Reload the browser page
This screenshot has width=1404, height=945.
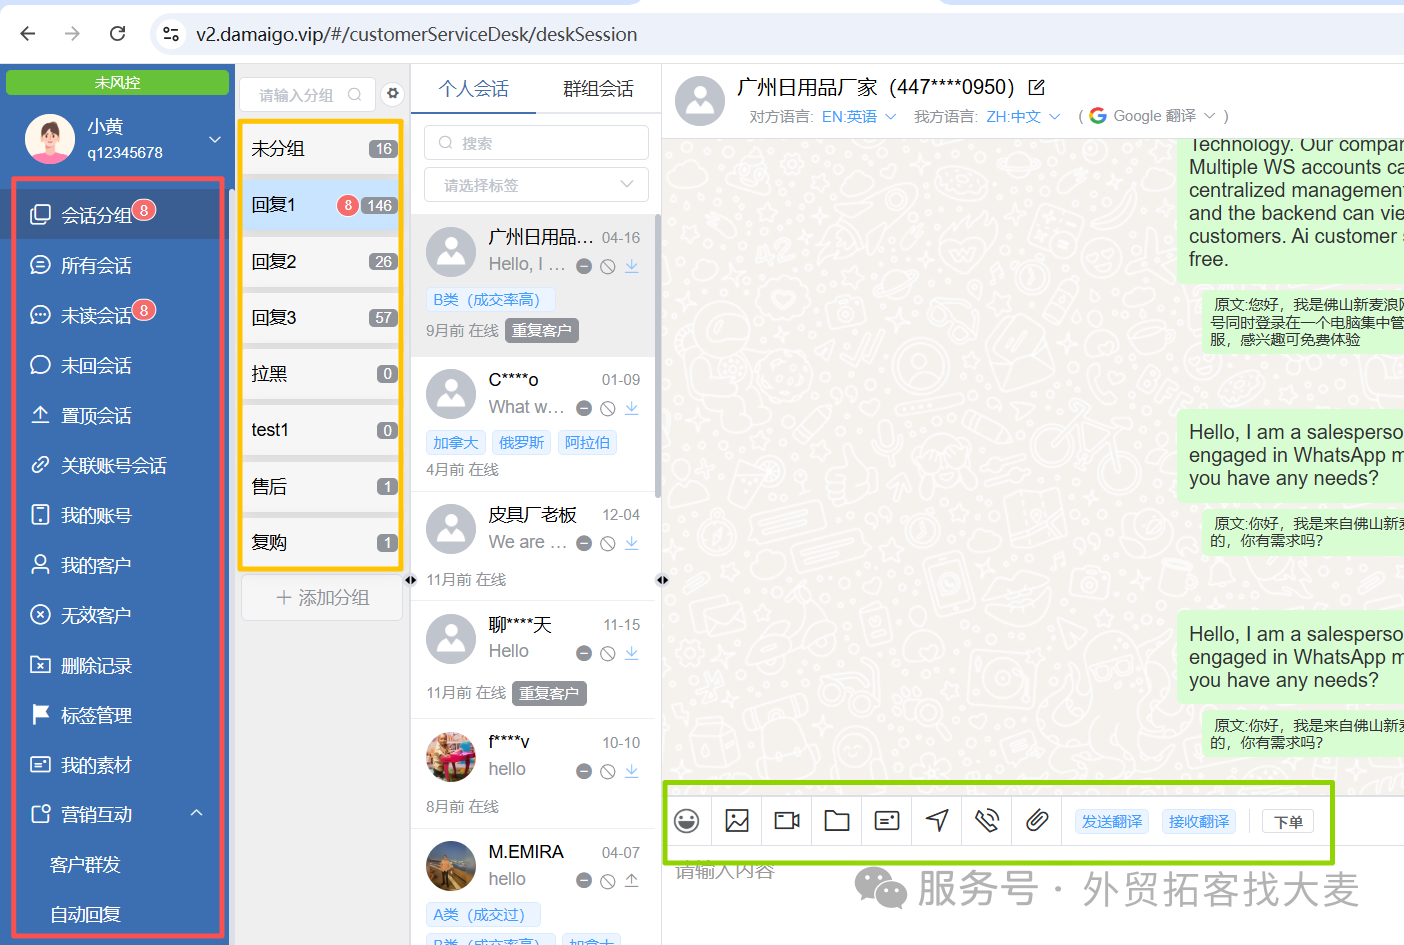coord(117,34)
